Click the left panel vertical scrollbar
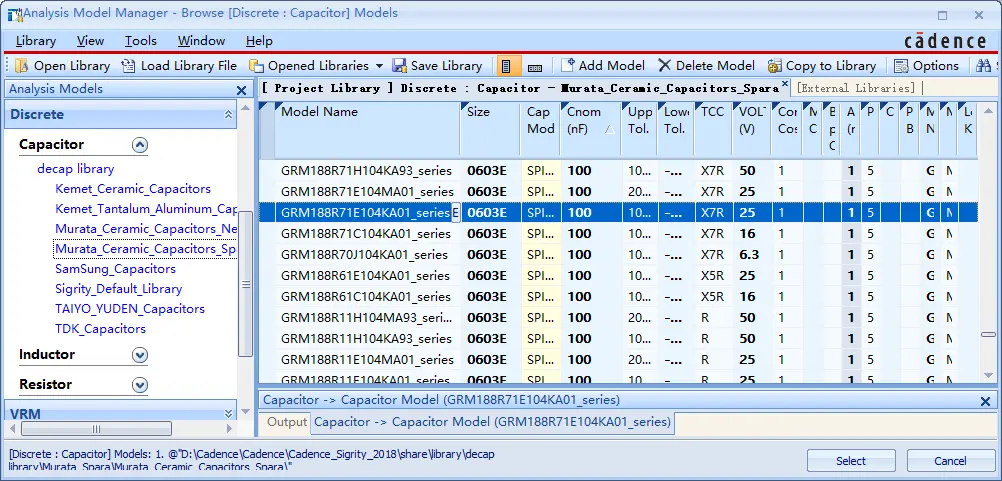The width and height of the screenshot is (1002, 481). [245, 284]
